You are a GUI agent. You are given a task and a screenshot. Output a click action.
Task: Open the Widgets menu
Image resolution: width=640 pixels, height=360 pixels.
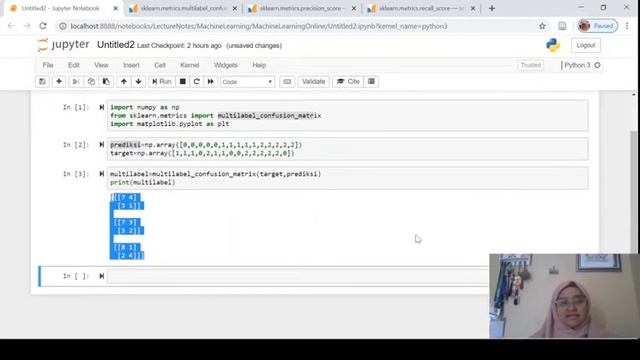(x=226, y=65)
